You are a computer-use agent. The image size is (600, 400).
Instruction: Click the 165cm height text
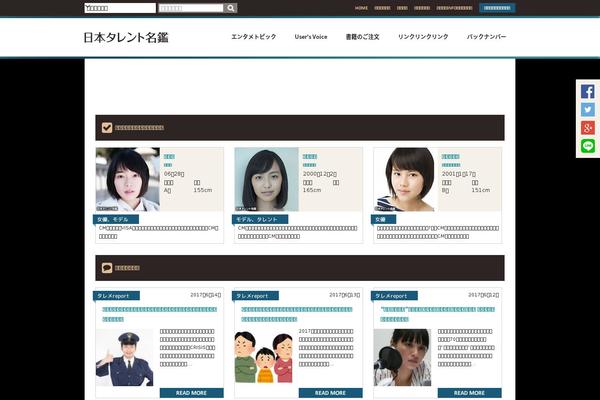point(312,190)
